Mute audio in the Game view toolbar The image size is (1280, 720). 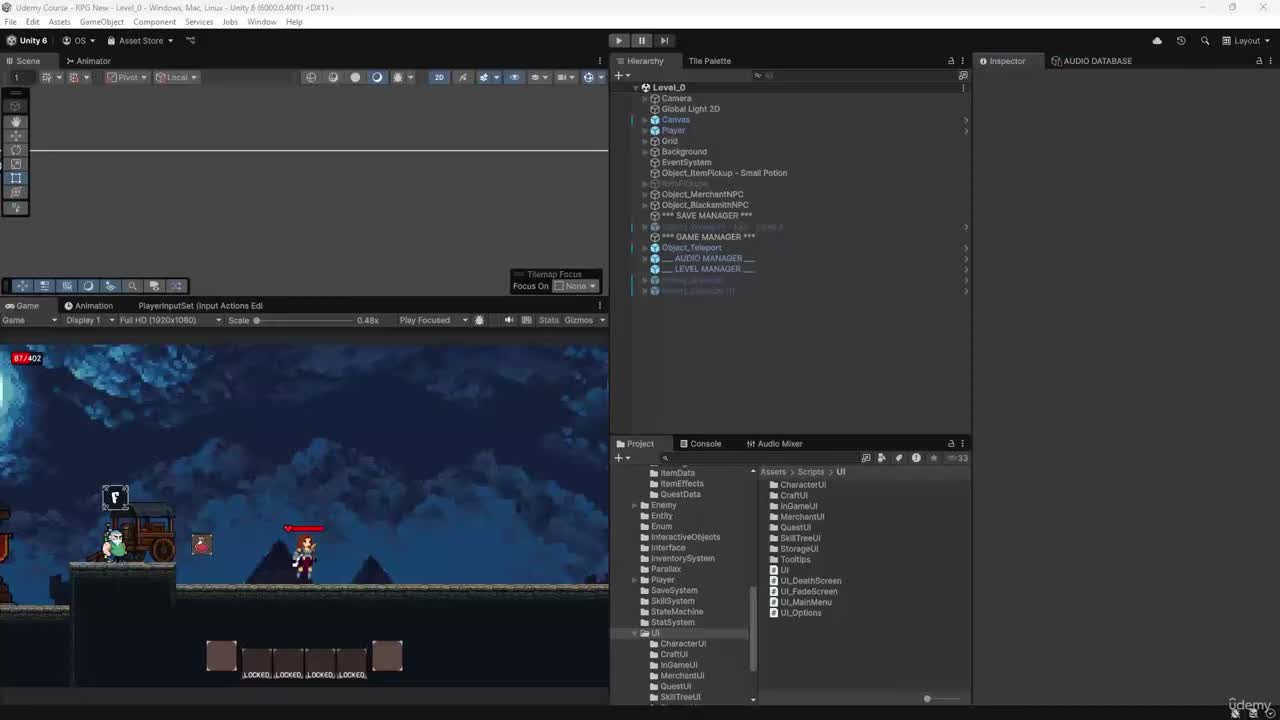click(509, 320)
